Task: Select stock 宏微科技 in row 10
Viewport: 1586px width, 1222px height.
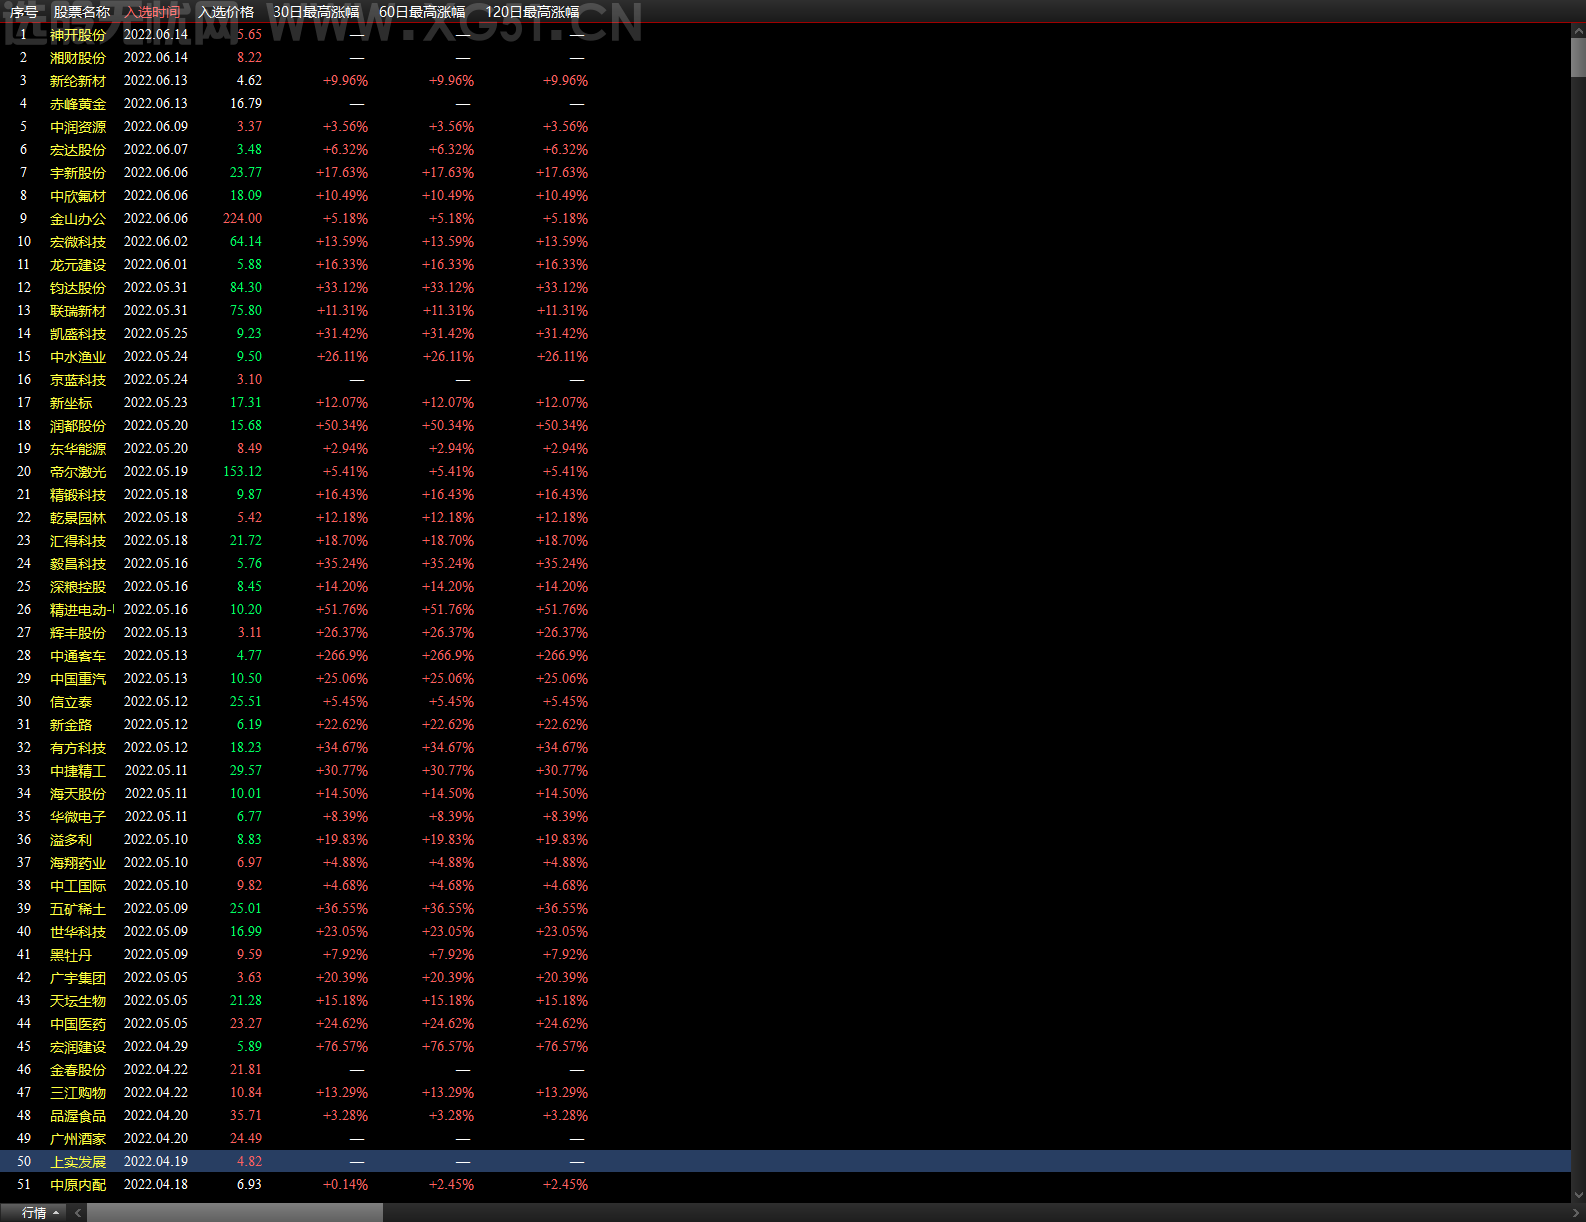Action: 78,242
